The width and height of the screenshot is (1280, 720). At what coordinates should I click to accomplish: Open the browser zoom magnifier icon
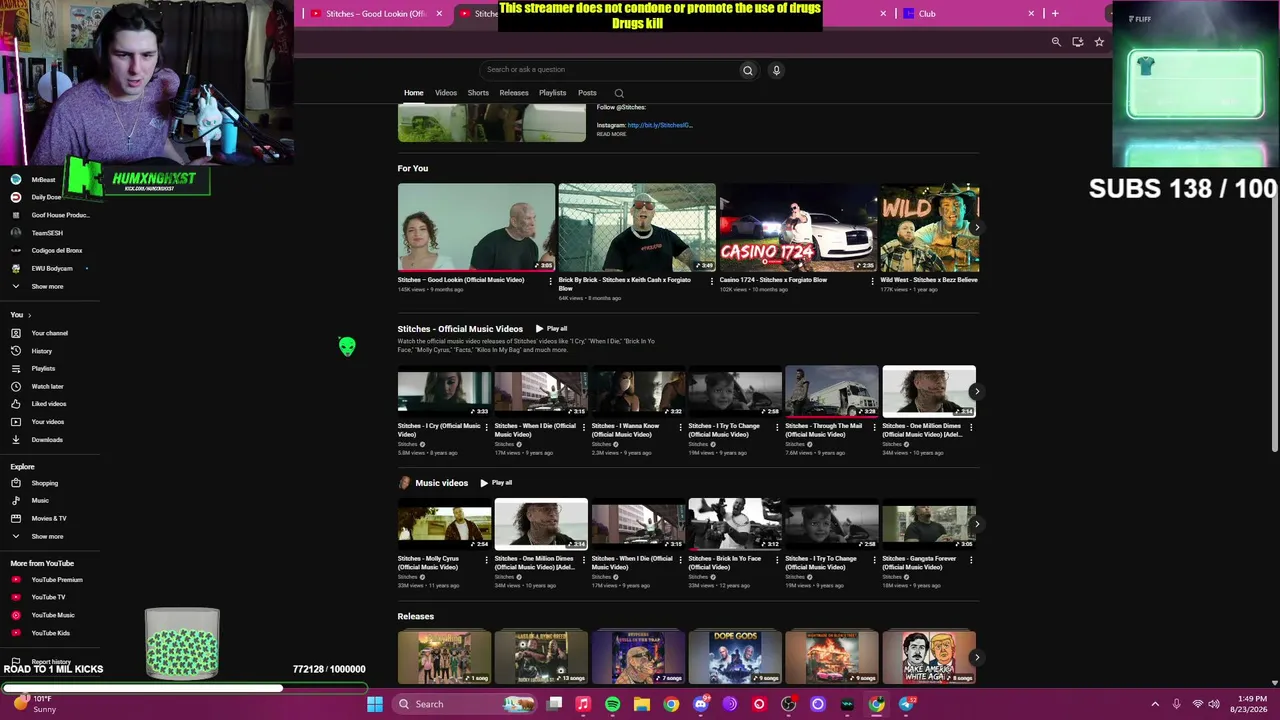[1056, 42]
